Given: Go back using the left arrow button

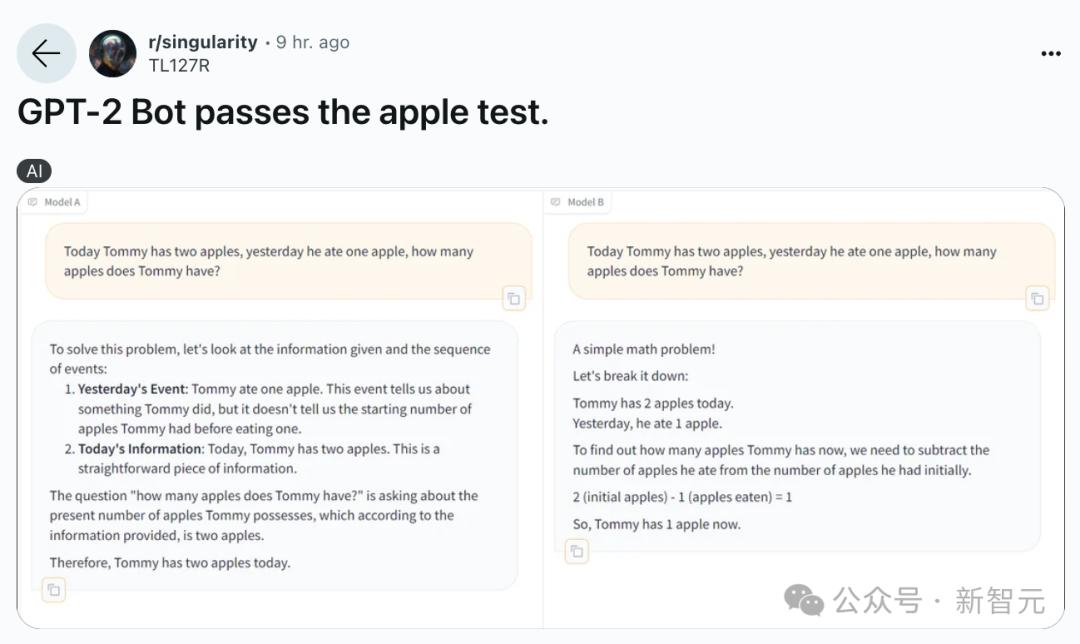Looking at the screenshot, I should point(46,54).
